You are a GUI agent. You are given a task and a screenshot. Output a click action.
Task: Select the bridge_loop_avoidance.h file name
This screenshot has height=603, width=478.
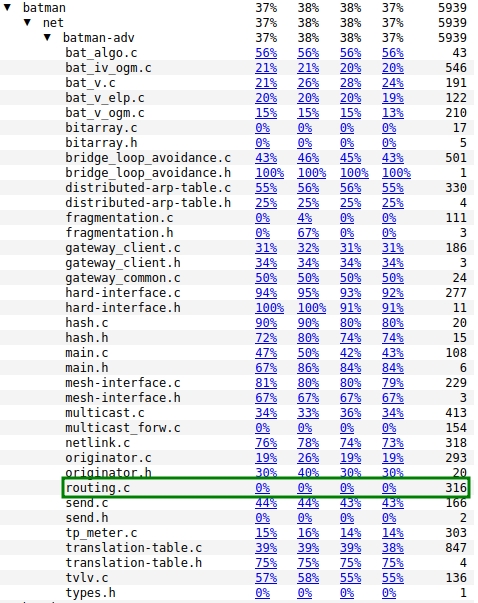pyautogui.click(x=148, y=173)
